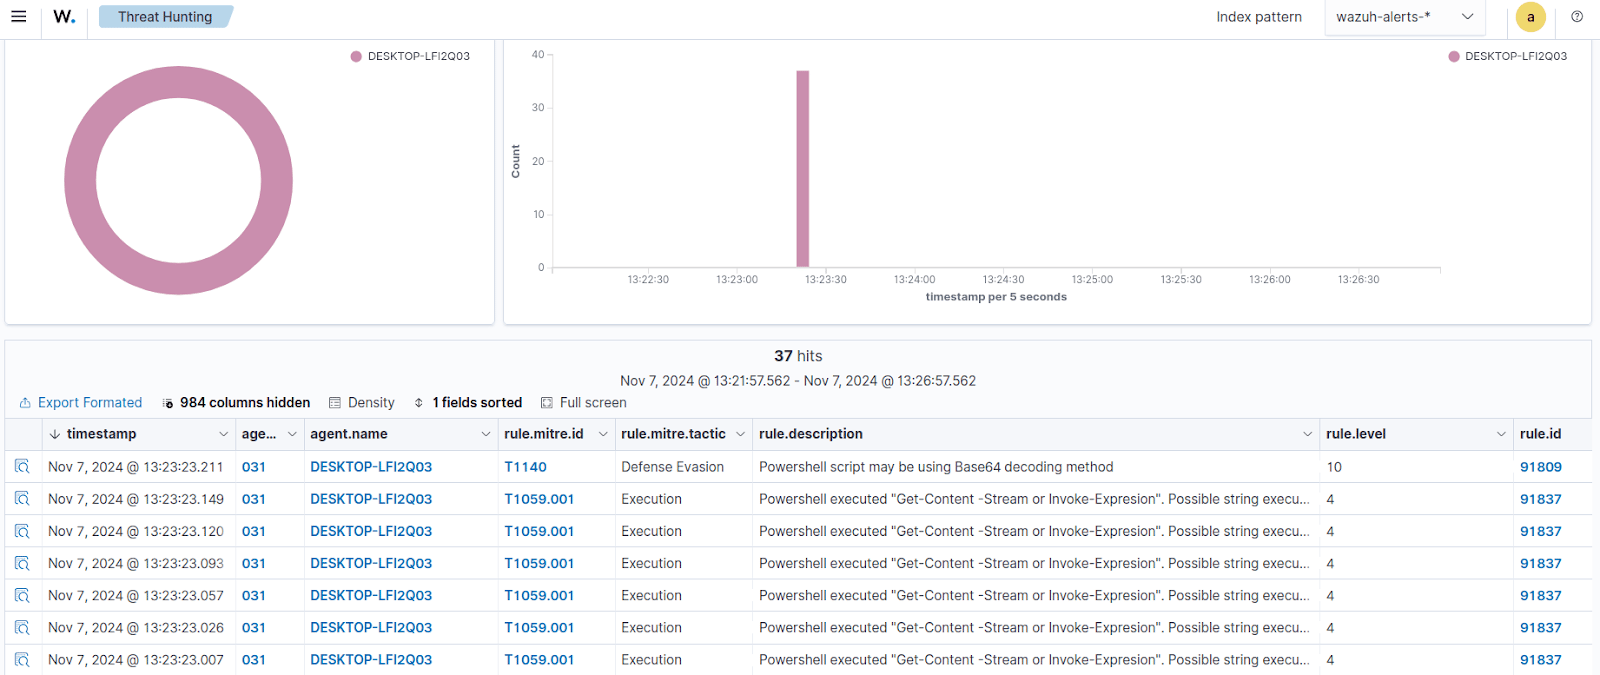Expand the rule.description column options
The height and width of the screenshot is (675, 1600).
[1307, 434]
